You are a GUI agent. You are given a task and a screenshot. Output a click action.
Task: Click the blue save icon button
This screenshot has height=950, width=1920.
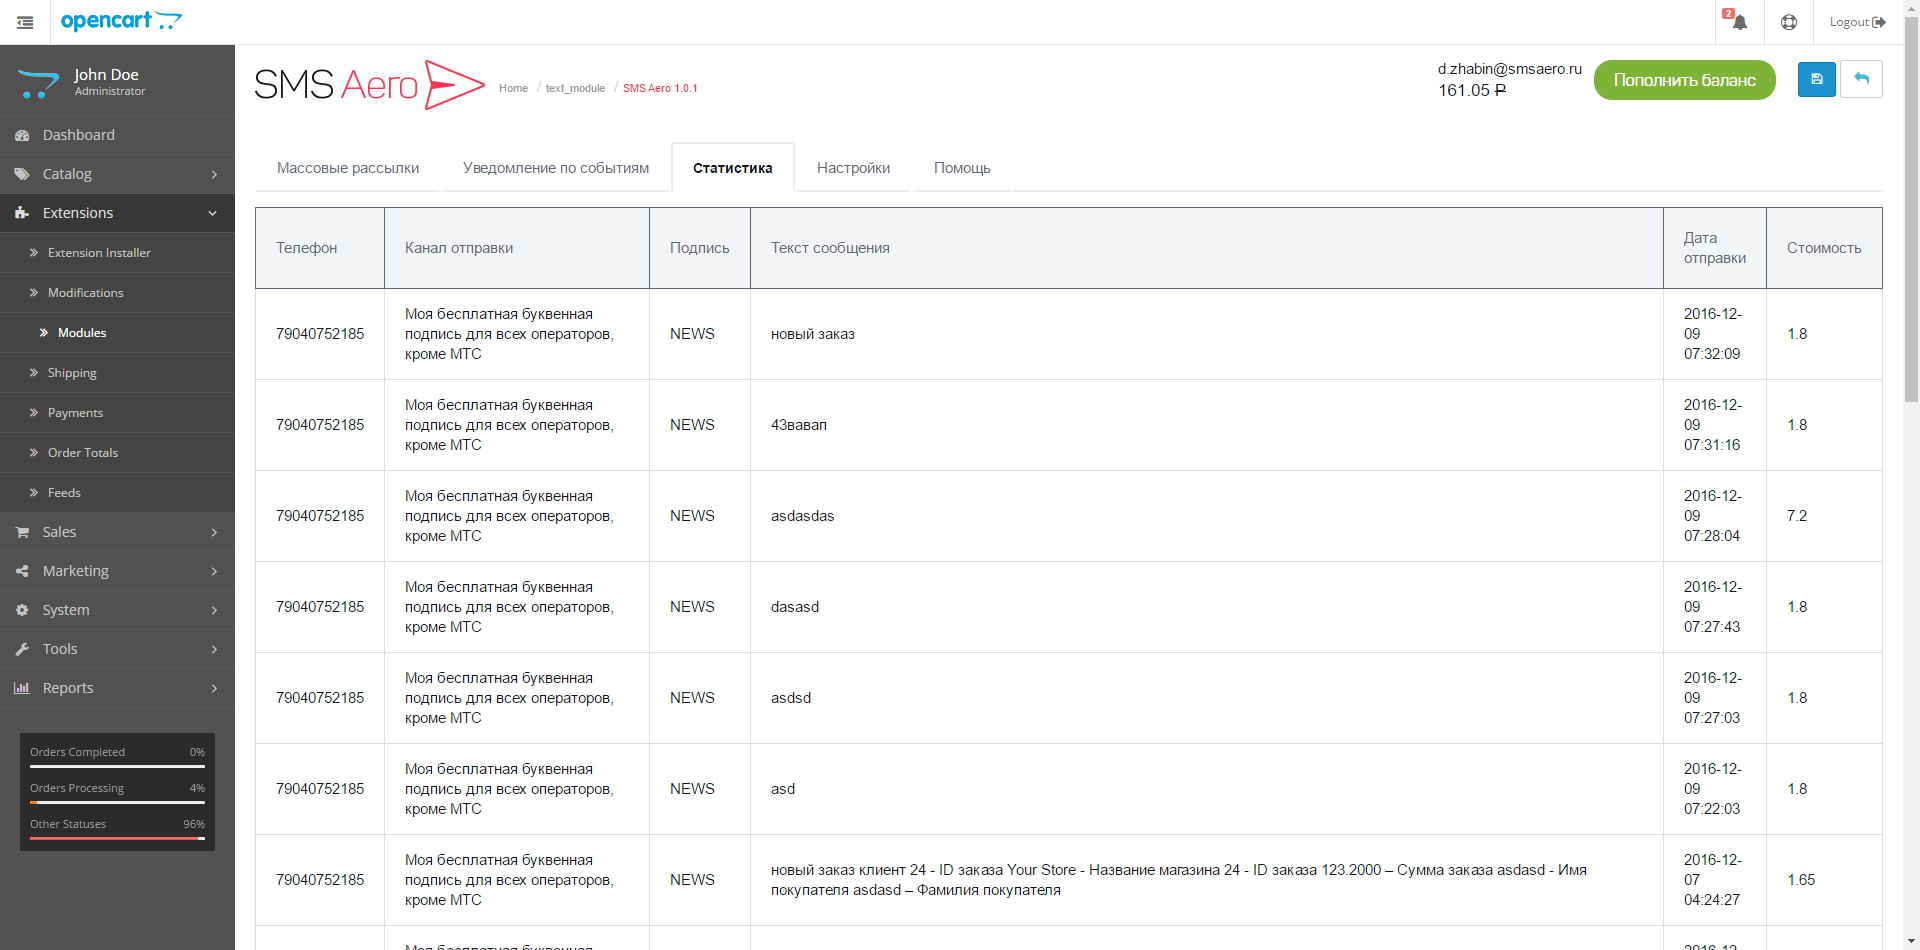pos(1817,79)
